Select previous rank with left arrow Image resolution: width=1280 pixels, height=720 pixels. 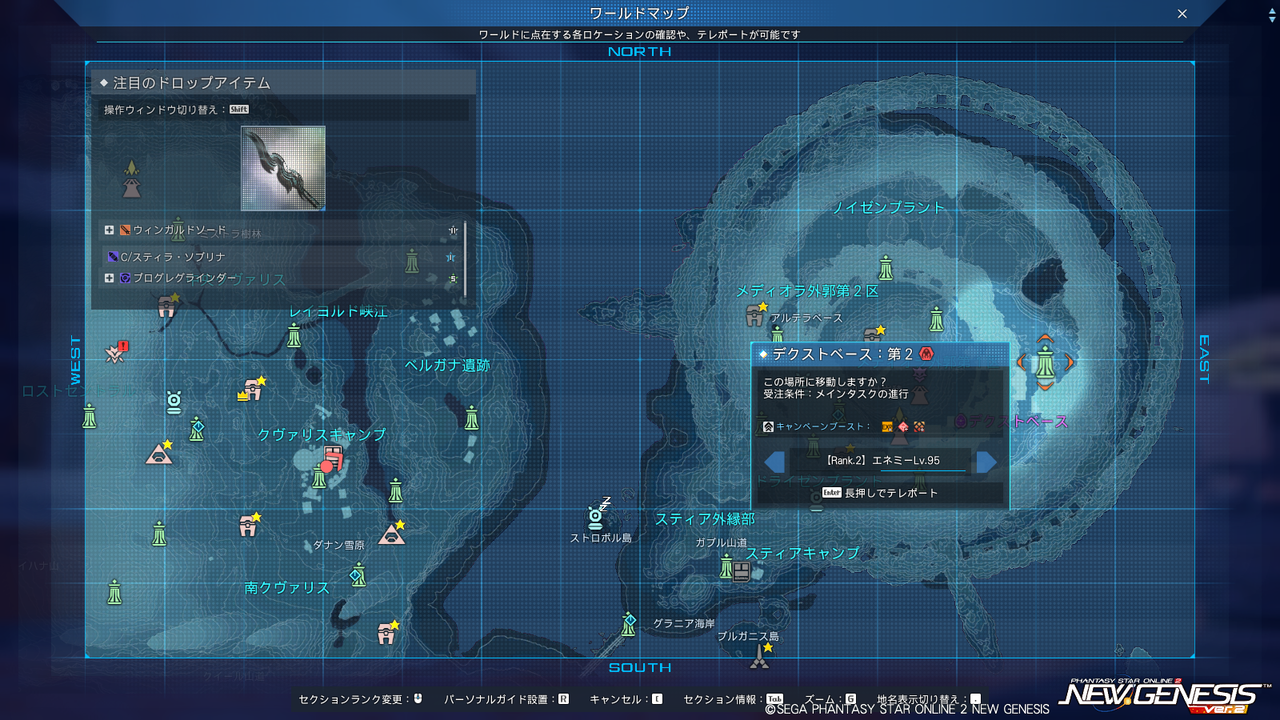(x=774, y=461)
